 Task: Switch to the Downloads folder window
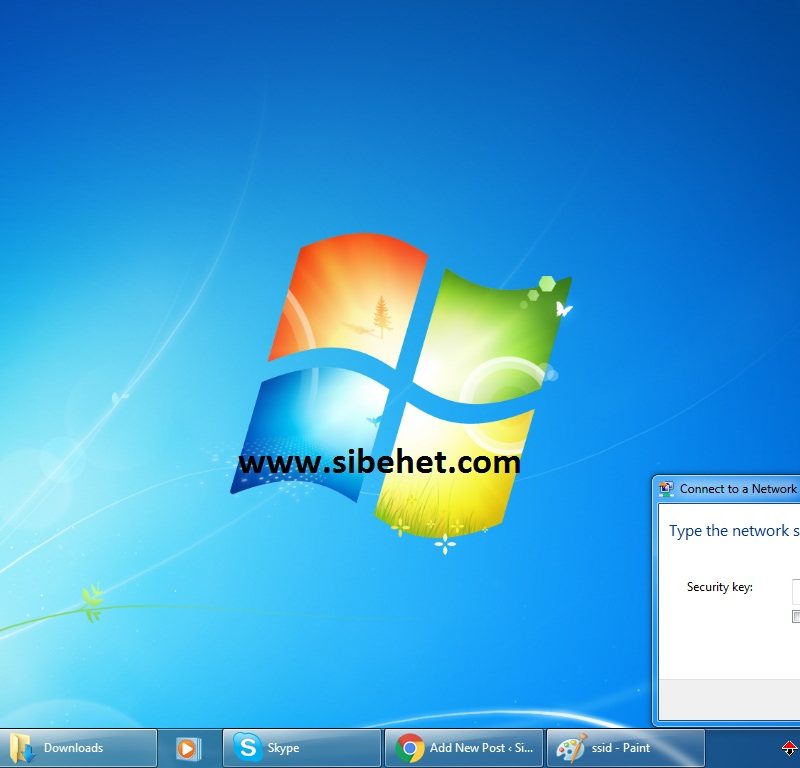pos(78,749)
